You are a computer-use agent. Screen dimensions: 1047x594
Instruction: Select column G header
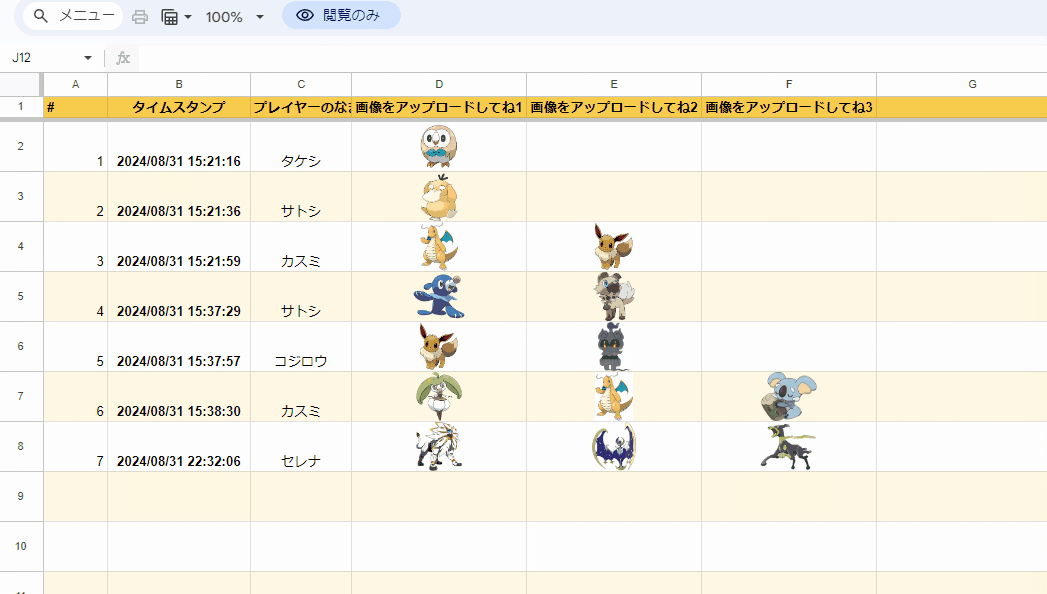coord(962,85)
